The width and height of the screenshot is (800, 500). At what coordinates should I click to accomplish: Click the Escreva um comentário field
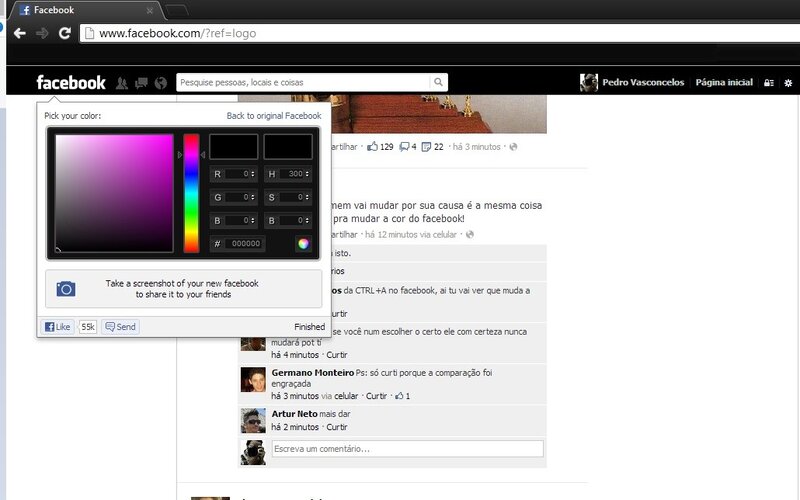(x=407, y=449)
